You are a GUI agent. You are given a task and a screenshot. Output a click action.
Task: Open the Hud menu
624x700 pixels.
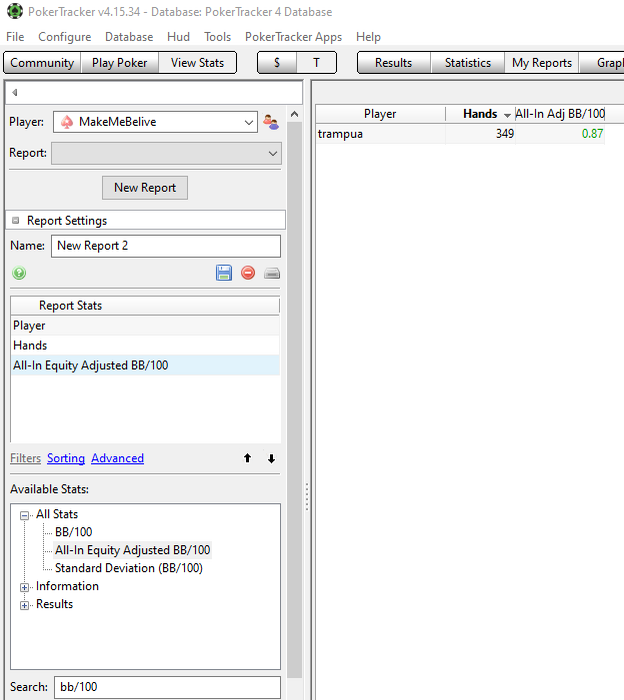point(179,37)
